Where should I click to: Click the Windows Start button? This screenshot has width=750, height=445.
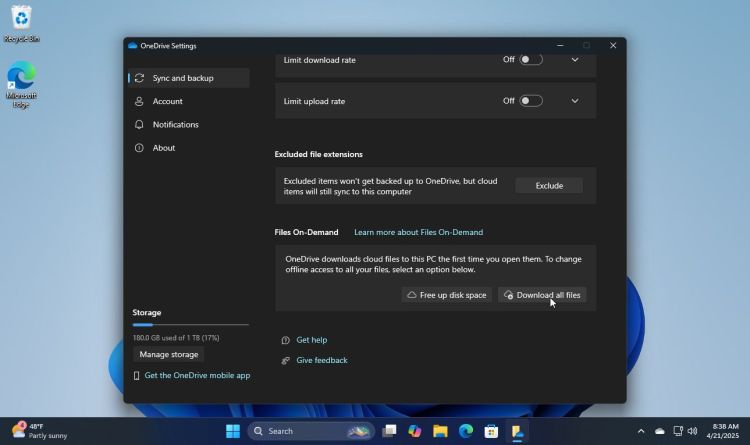tap(233, 431)
